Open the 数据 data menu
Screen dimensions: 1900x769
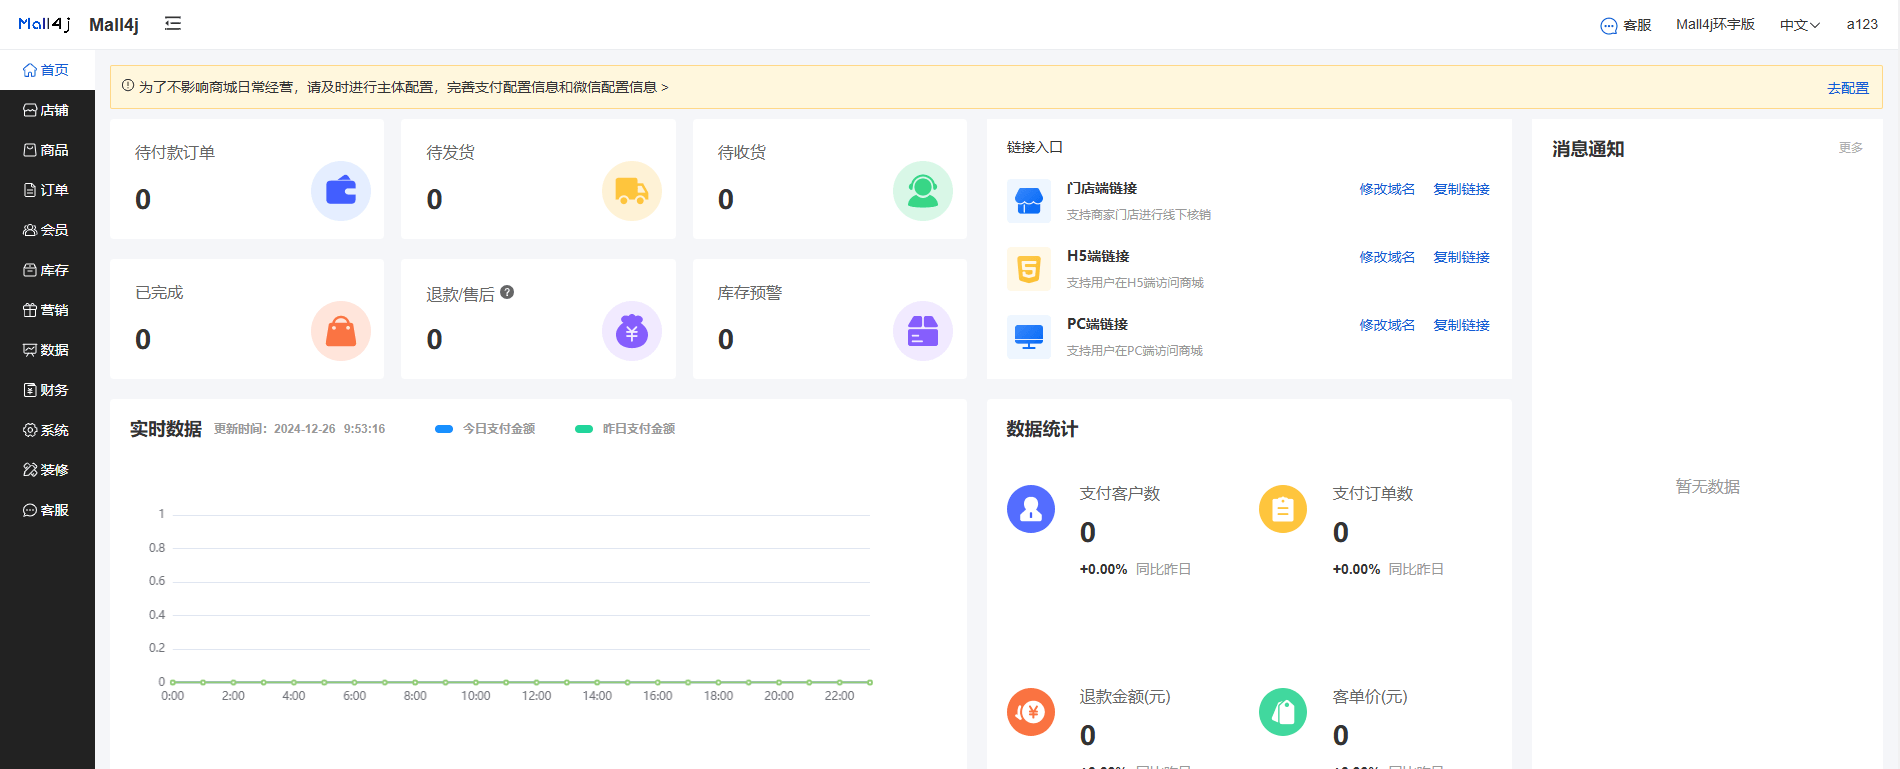pos(47,350)
